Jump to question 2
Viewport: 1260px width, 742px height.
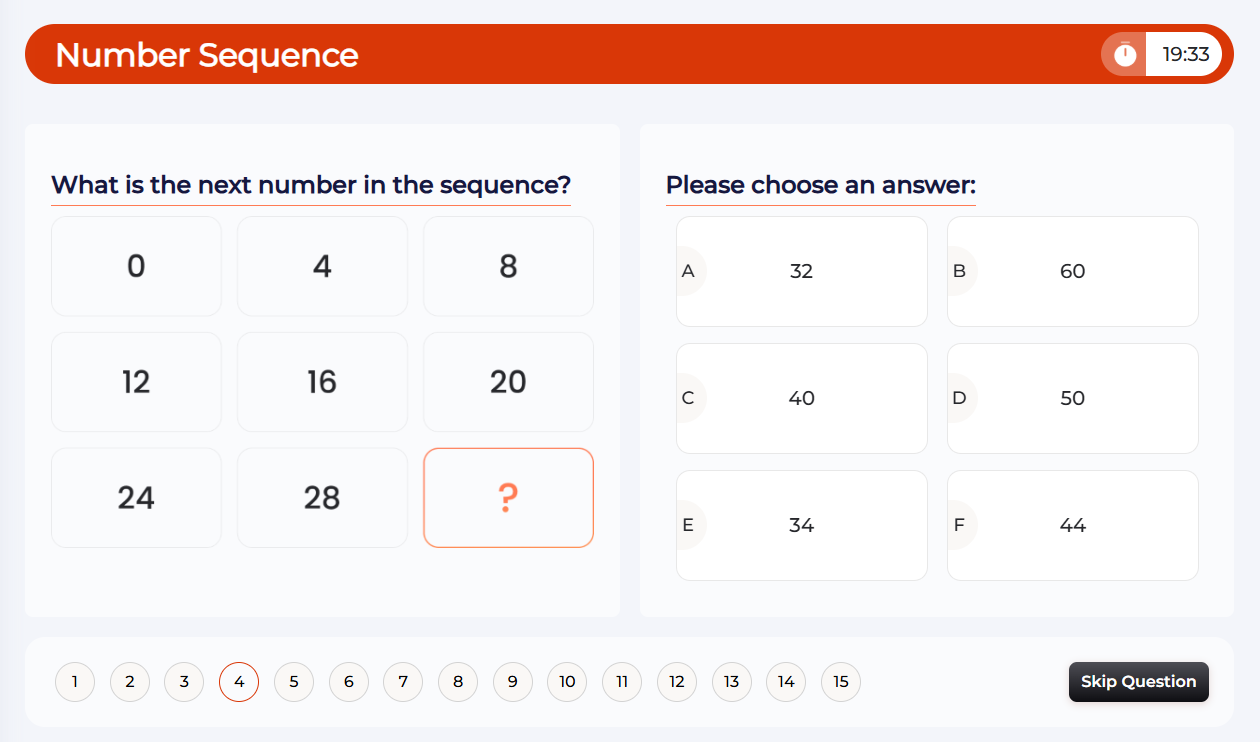(130, 682)
